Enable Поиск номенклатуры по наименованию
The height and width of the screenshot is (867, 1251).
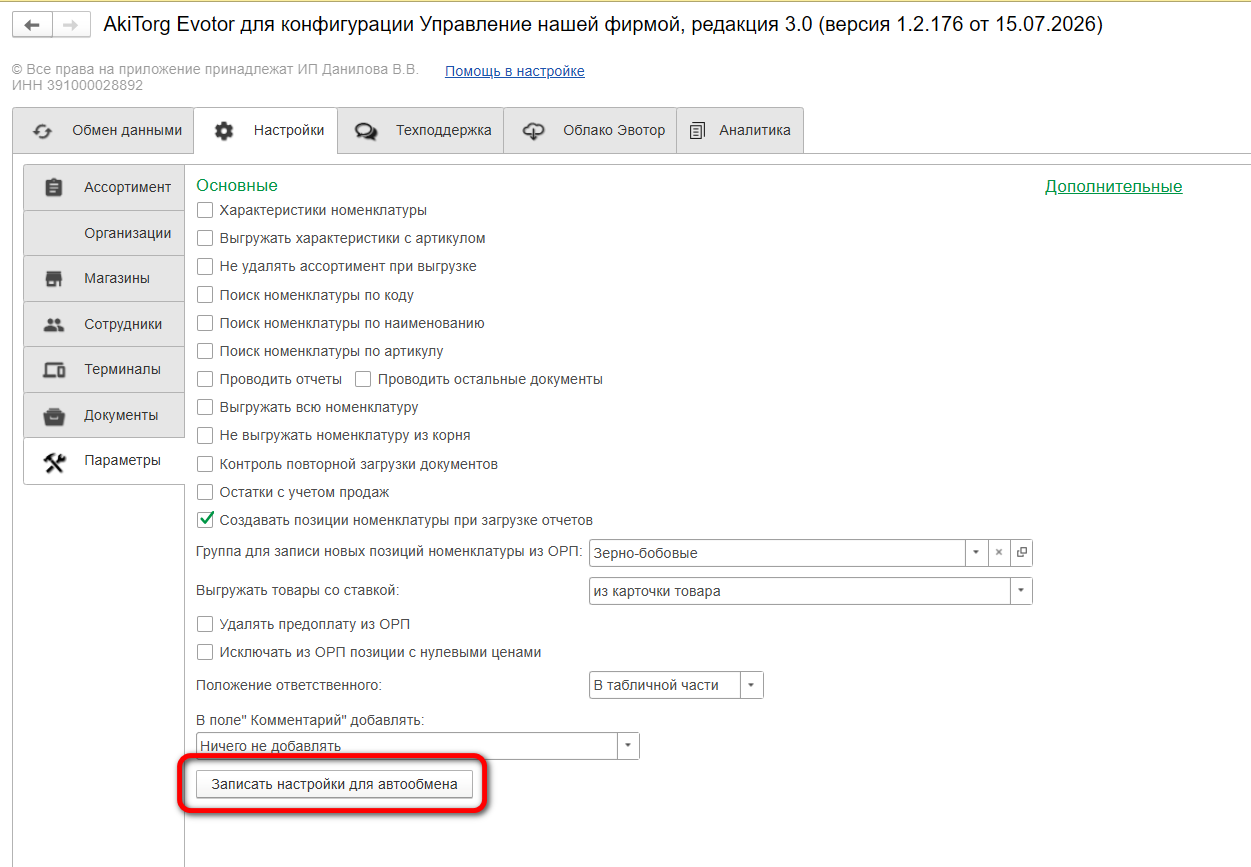[x=205, y=324]
